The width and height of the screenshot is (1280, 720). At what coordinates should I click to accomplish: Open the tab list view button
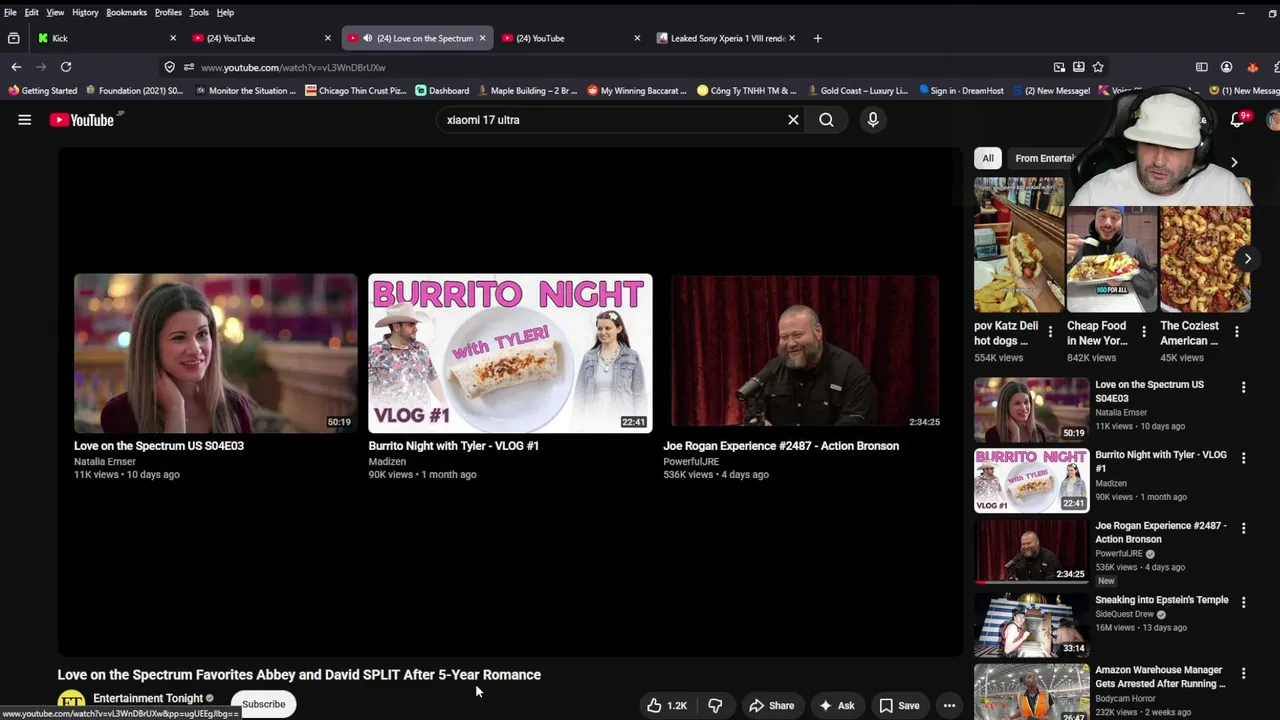(x=13, y=38)
